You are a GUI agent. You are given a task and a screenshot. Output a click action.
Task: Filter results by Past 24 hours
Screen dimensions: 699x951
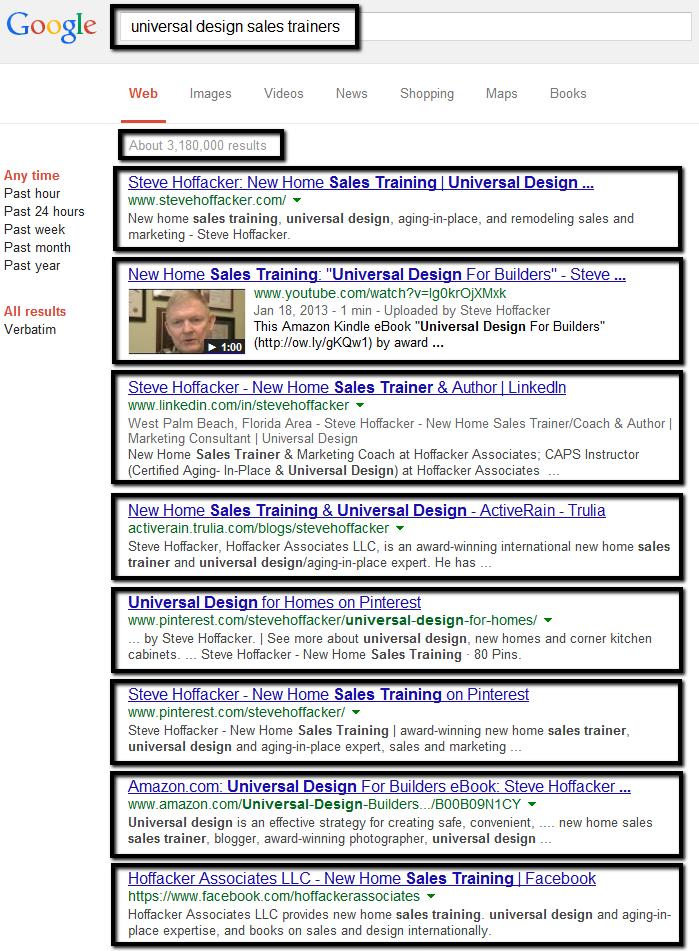pyautogui.click(x=44, y=212)
